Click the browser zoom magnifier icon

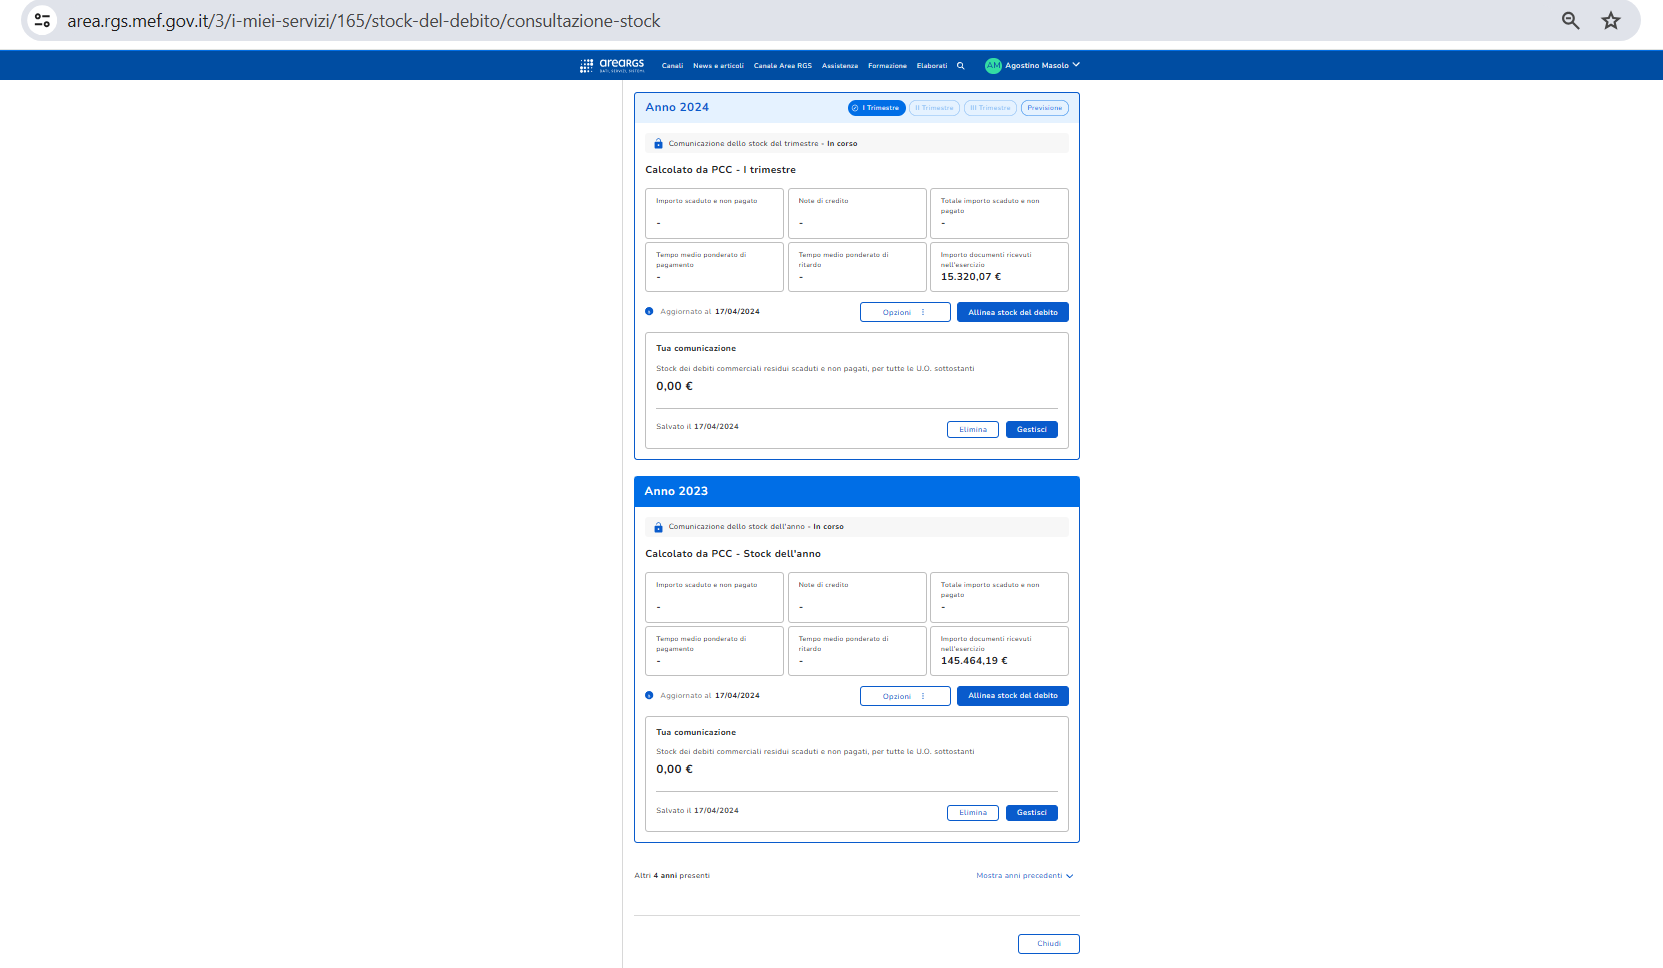pos(1570,21)
